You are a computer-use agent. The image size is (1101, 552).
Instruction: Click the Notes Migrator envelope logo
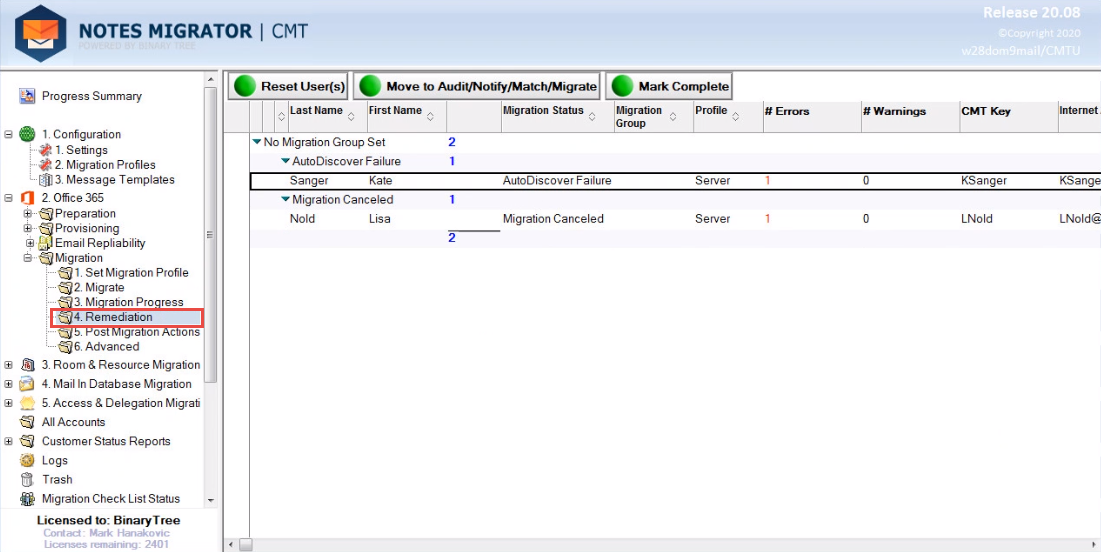point(41,33)
